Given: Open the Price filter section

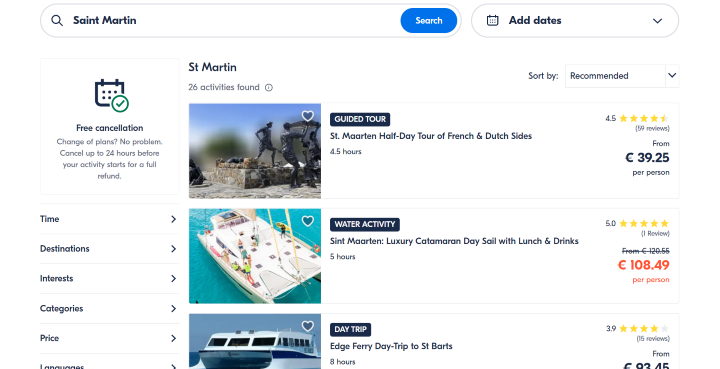Looking at the screenshot, I should [109, 338].
